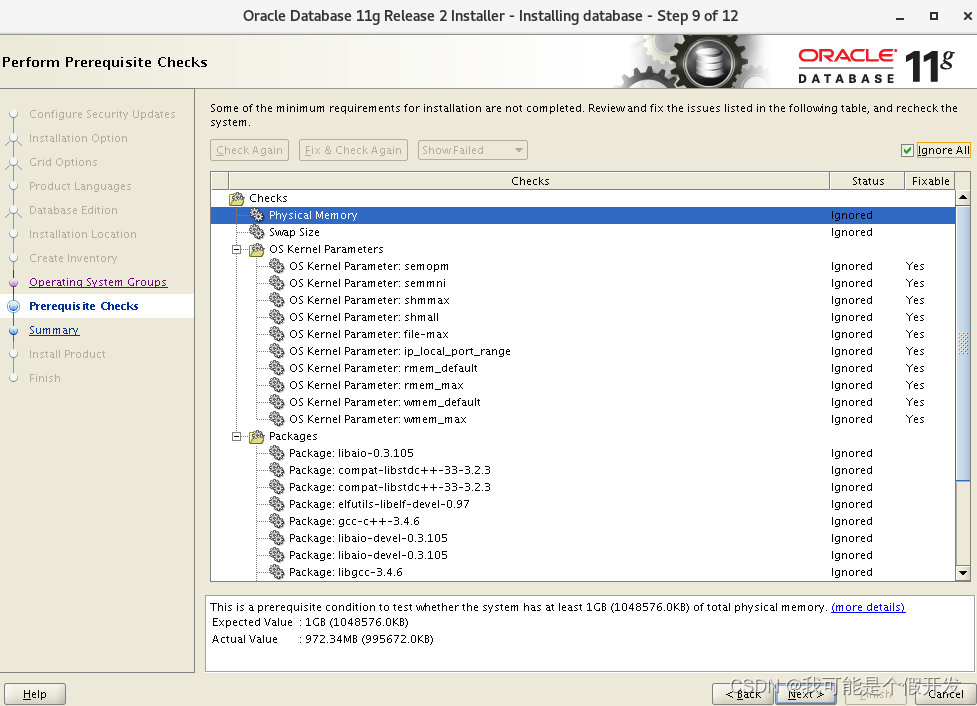This screenshot has height=706, width=977.
Task: Open the more details link
Action: [x=868, y=607]
